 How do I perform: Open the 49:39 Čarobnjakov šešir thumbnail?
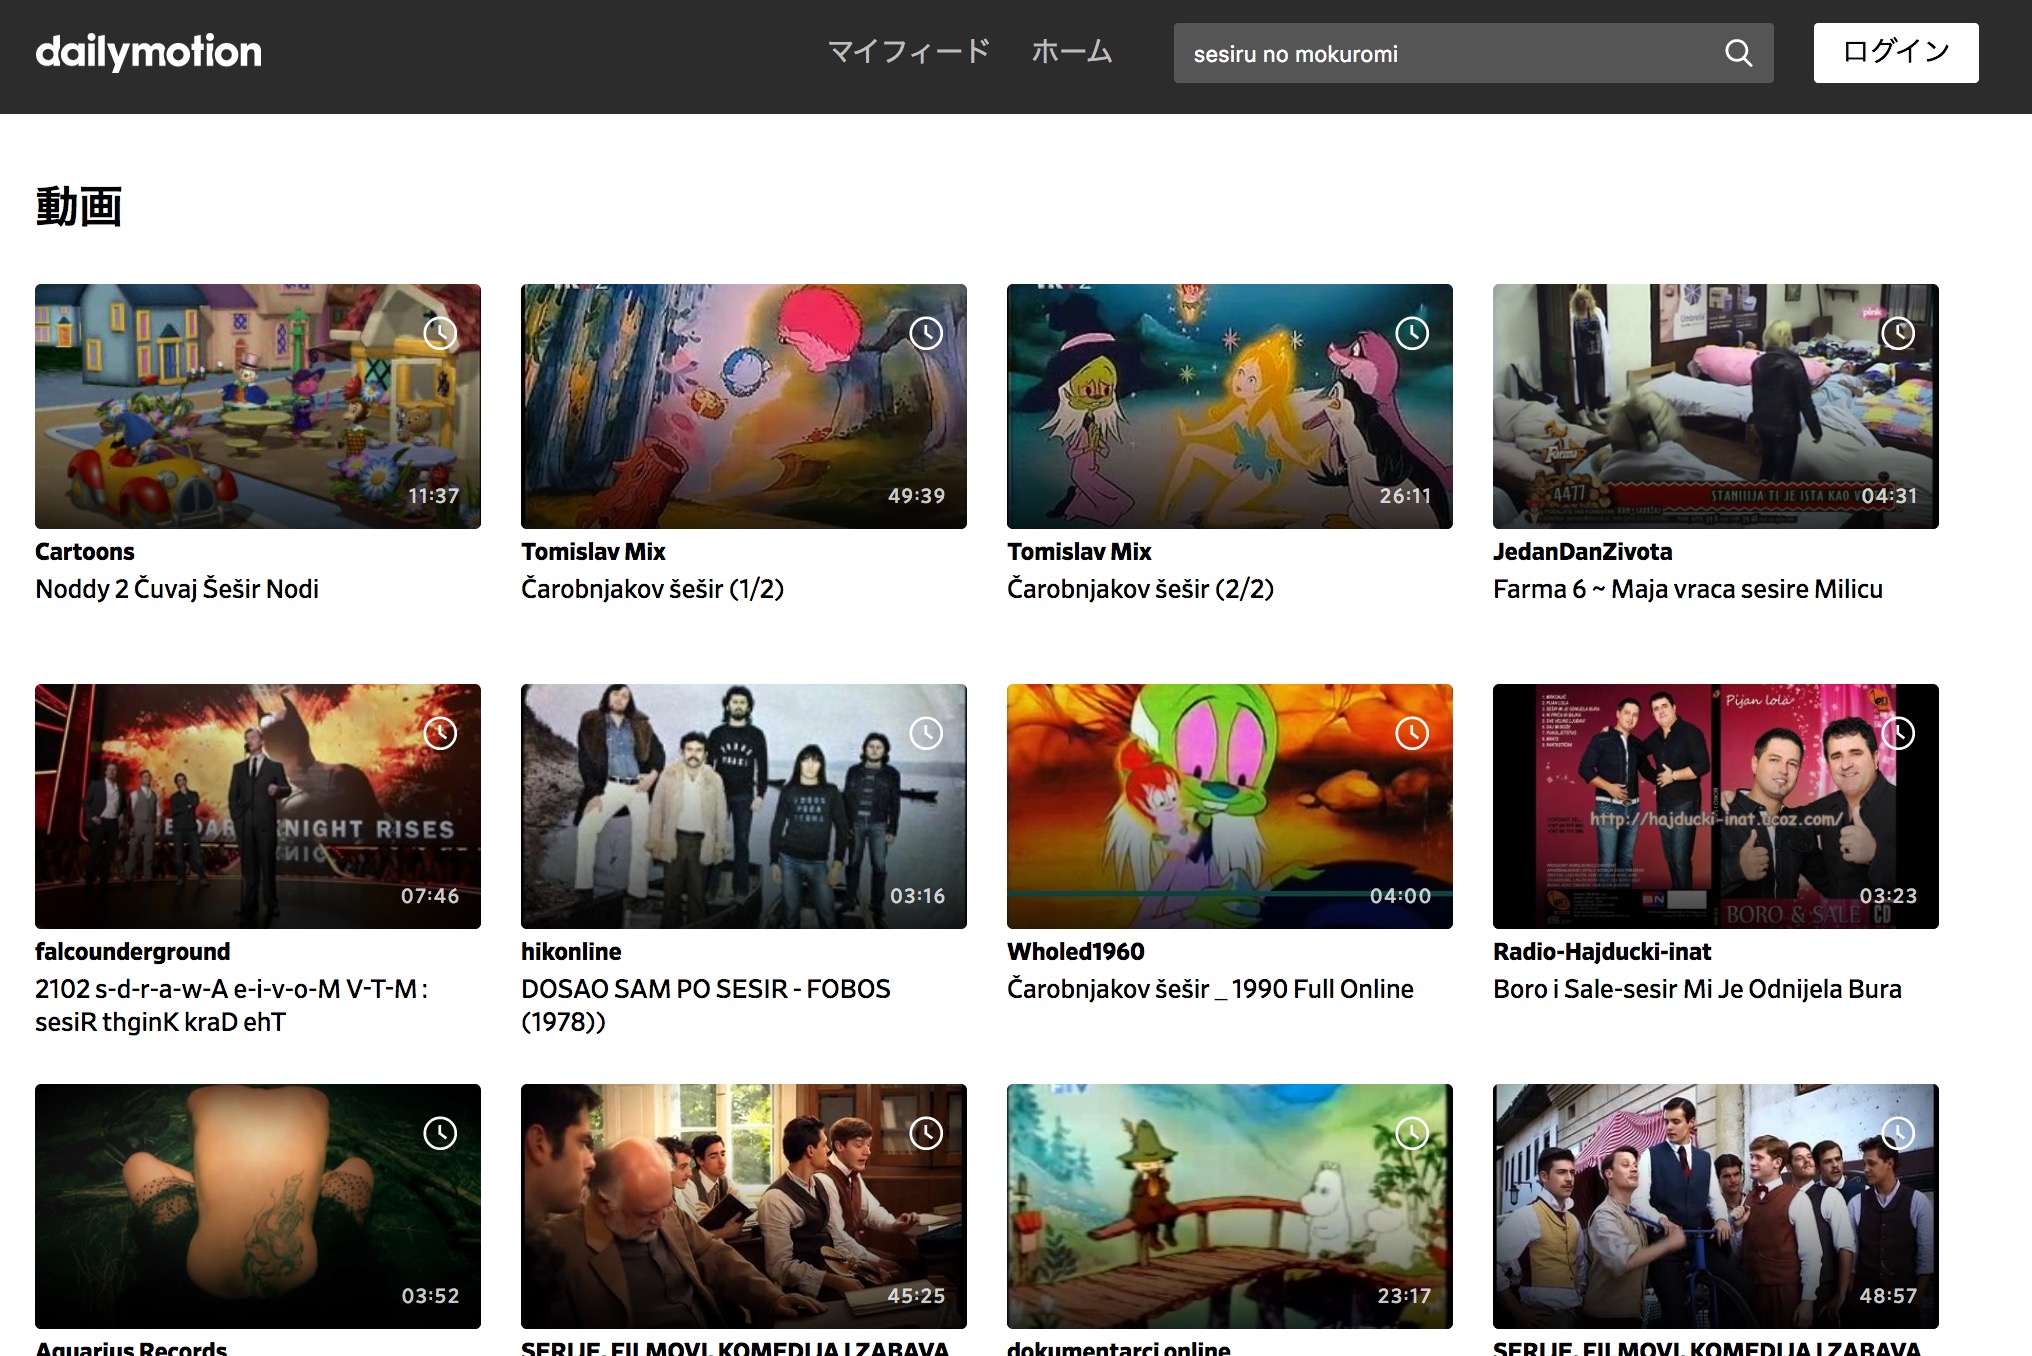pos(744,406)
